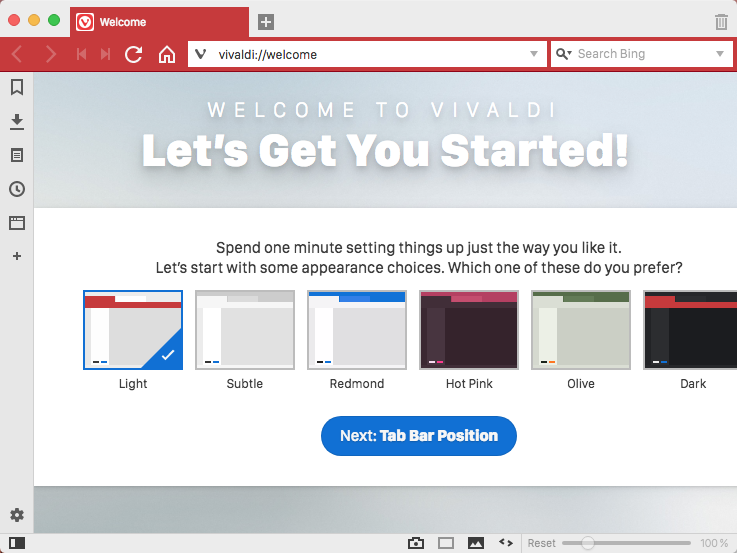Go to the home page
Screen dimensions: 737x553
click(166, 55)
